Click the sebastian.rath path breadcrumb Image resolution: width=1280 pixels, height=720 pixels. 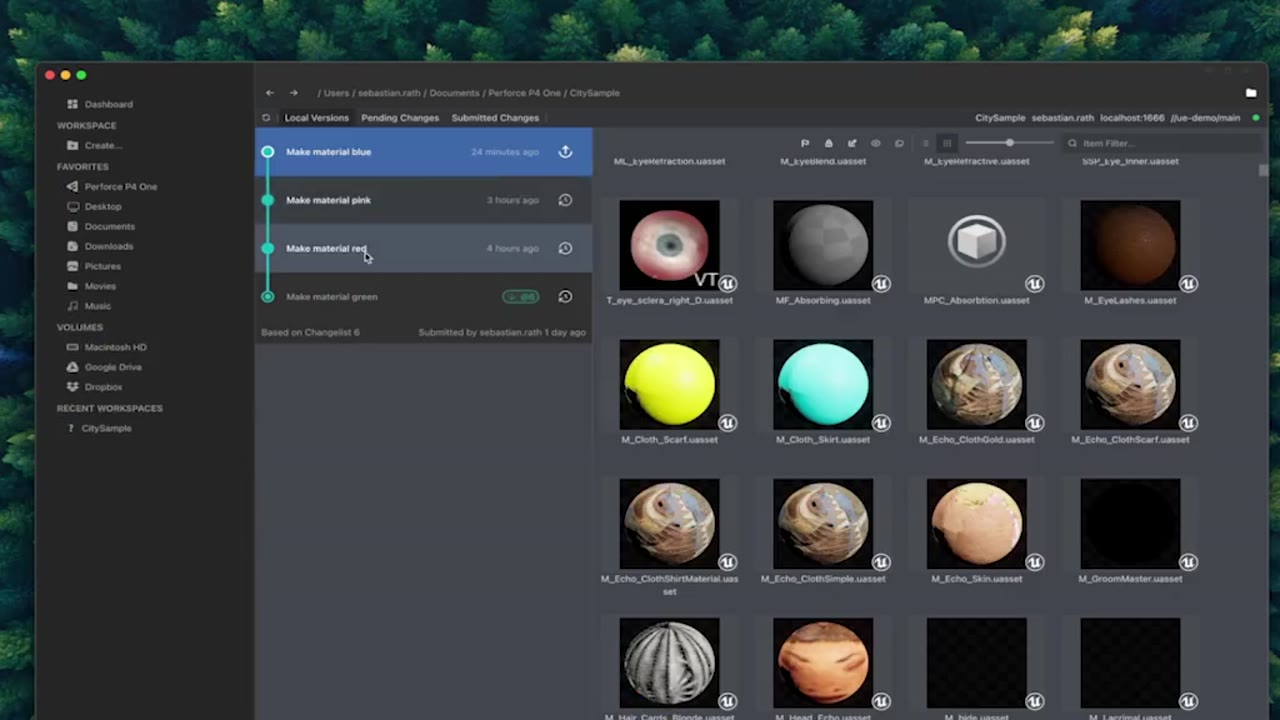point(389,93)
